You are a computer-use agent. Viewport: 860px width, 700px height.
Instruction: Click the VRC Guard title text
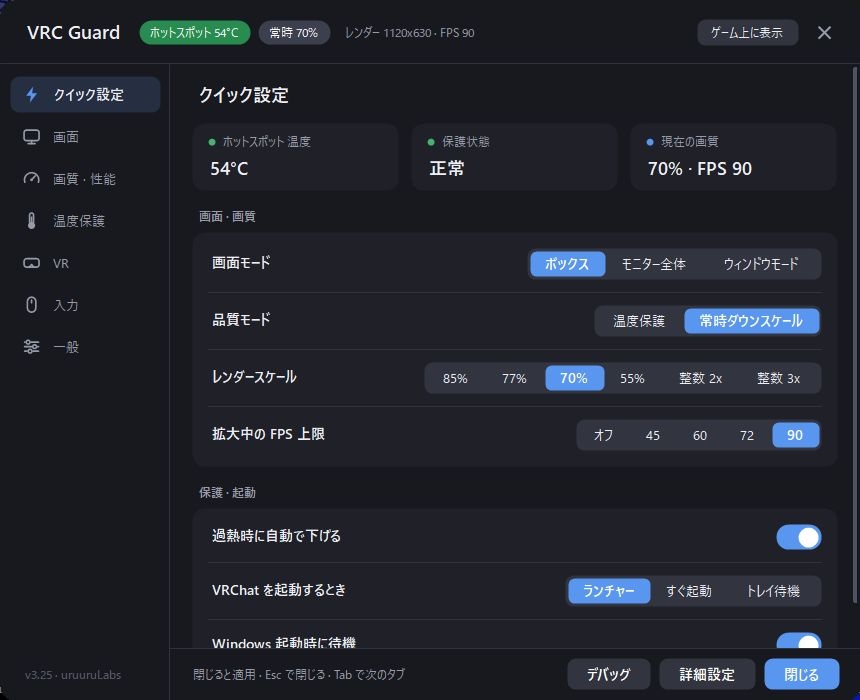(x=73, y=33)
